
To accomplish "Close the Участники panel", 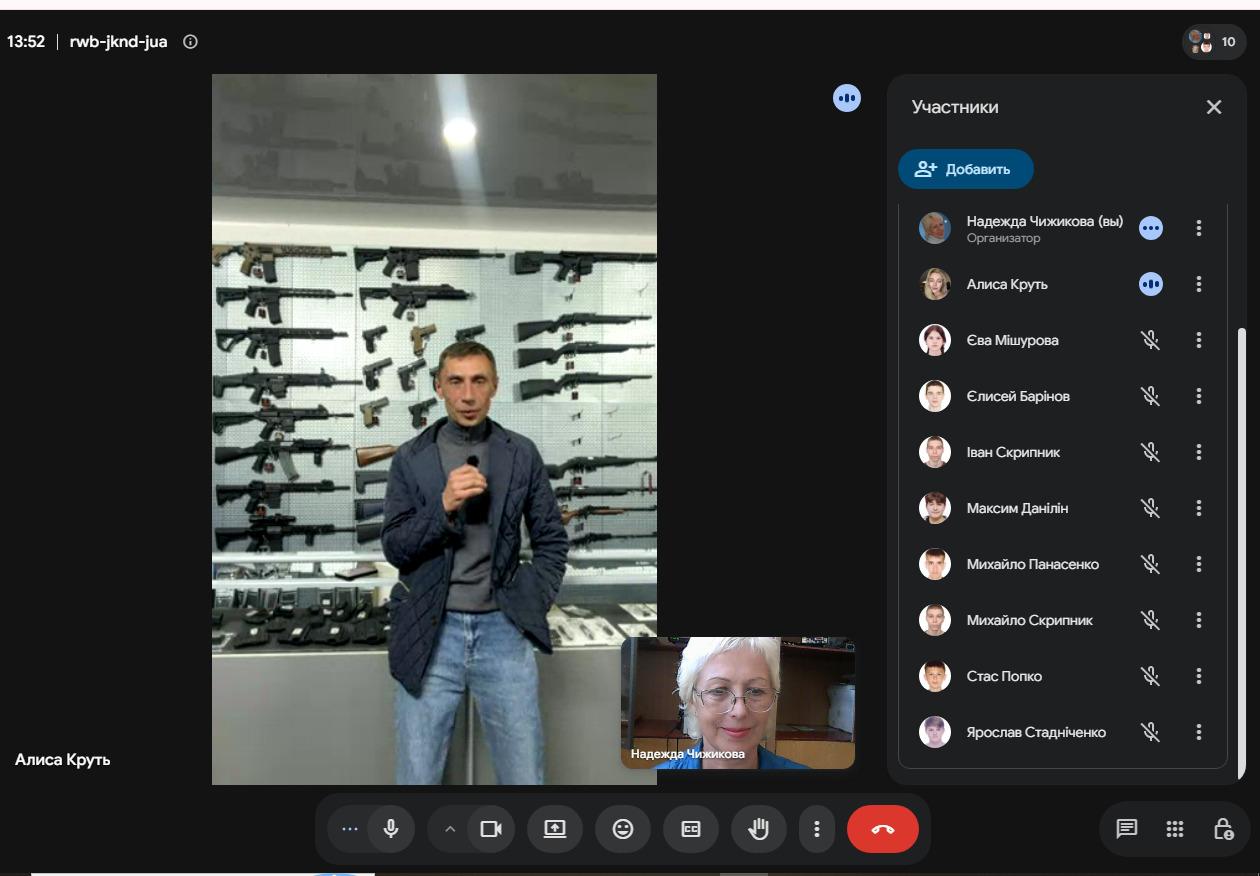I will coord(1214,107).
